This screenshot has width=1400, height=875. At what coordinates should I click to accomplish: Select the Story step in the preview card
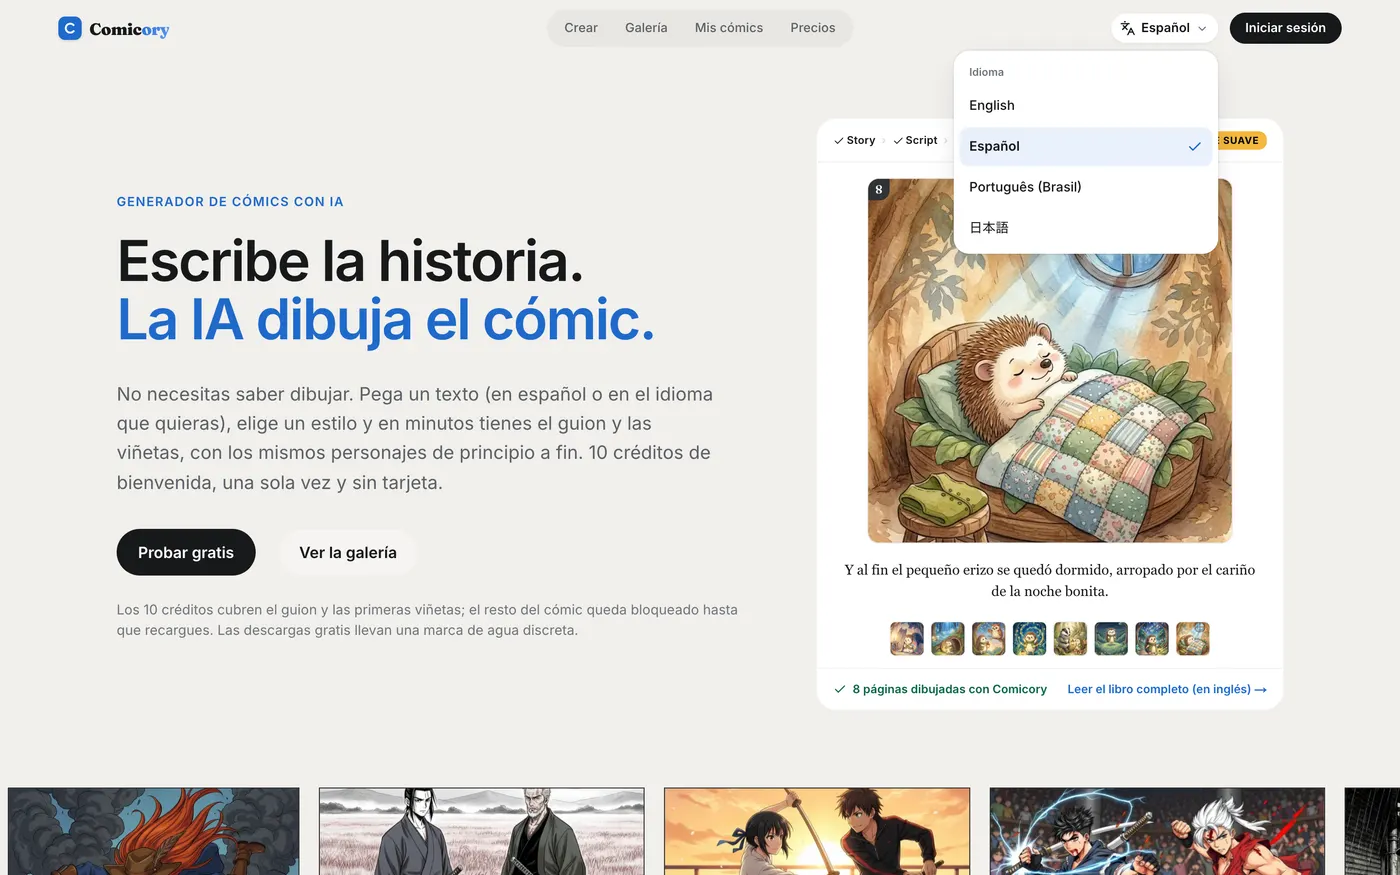click(x=854, y=140)
